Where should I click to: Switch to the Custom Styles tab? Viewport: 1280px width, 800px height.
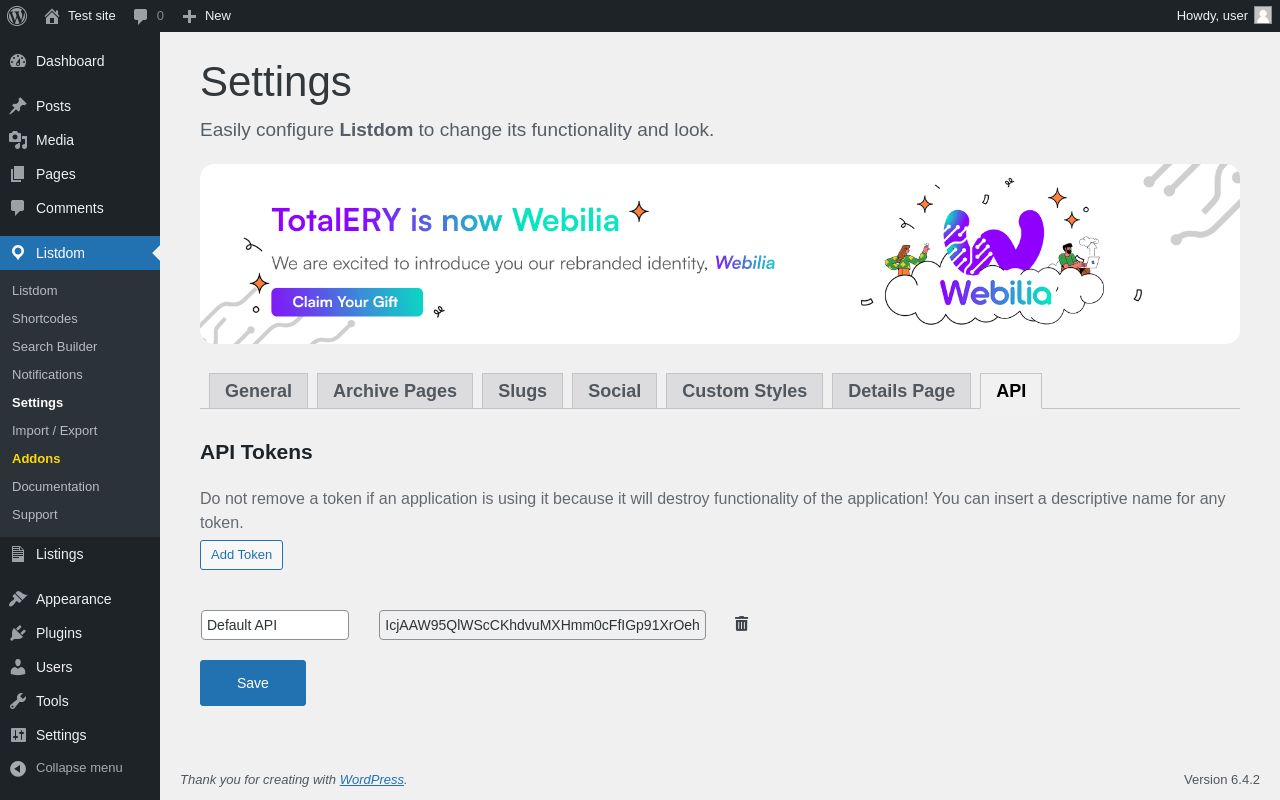744,391
